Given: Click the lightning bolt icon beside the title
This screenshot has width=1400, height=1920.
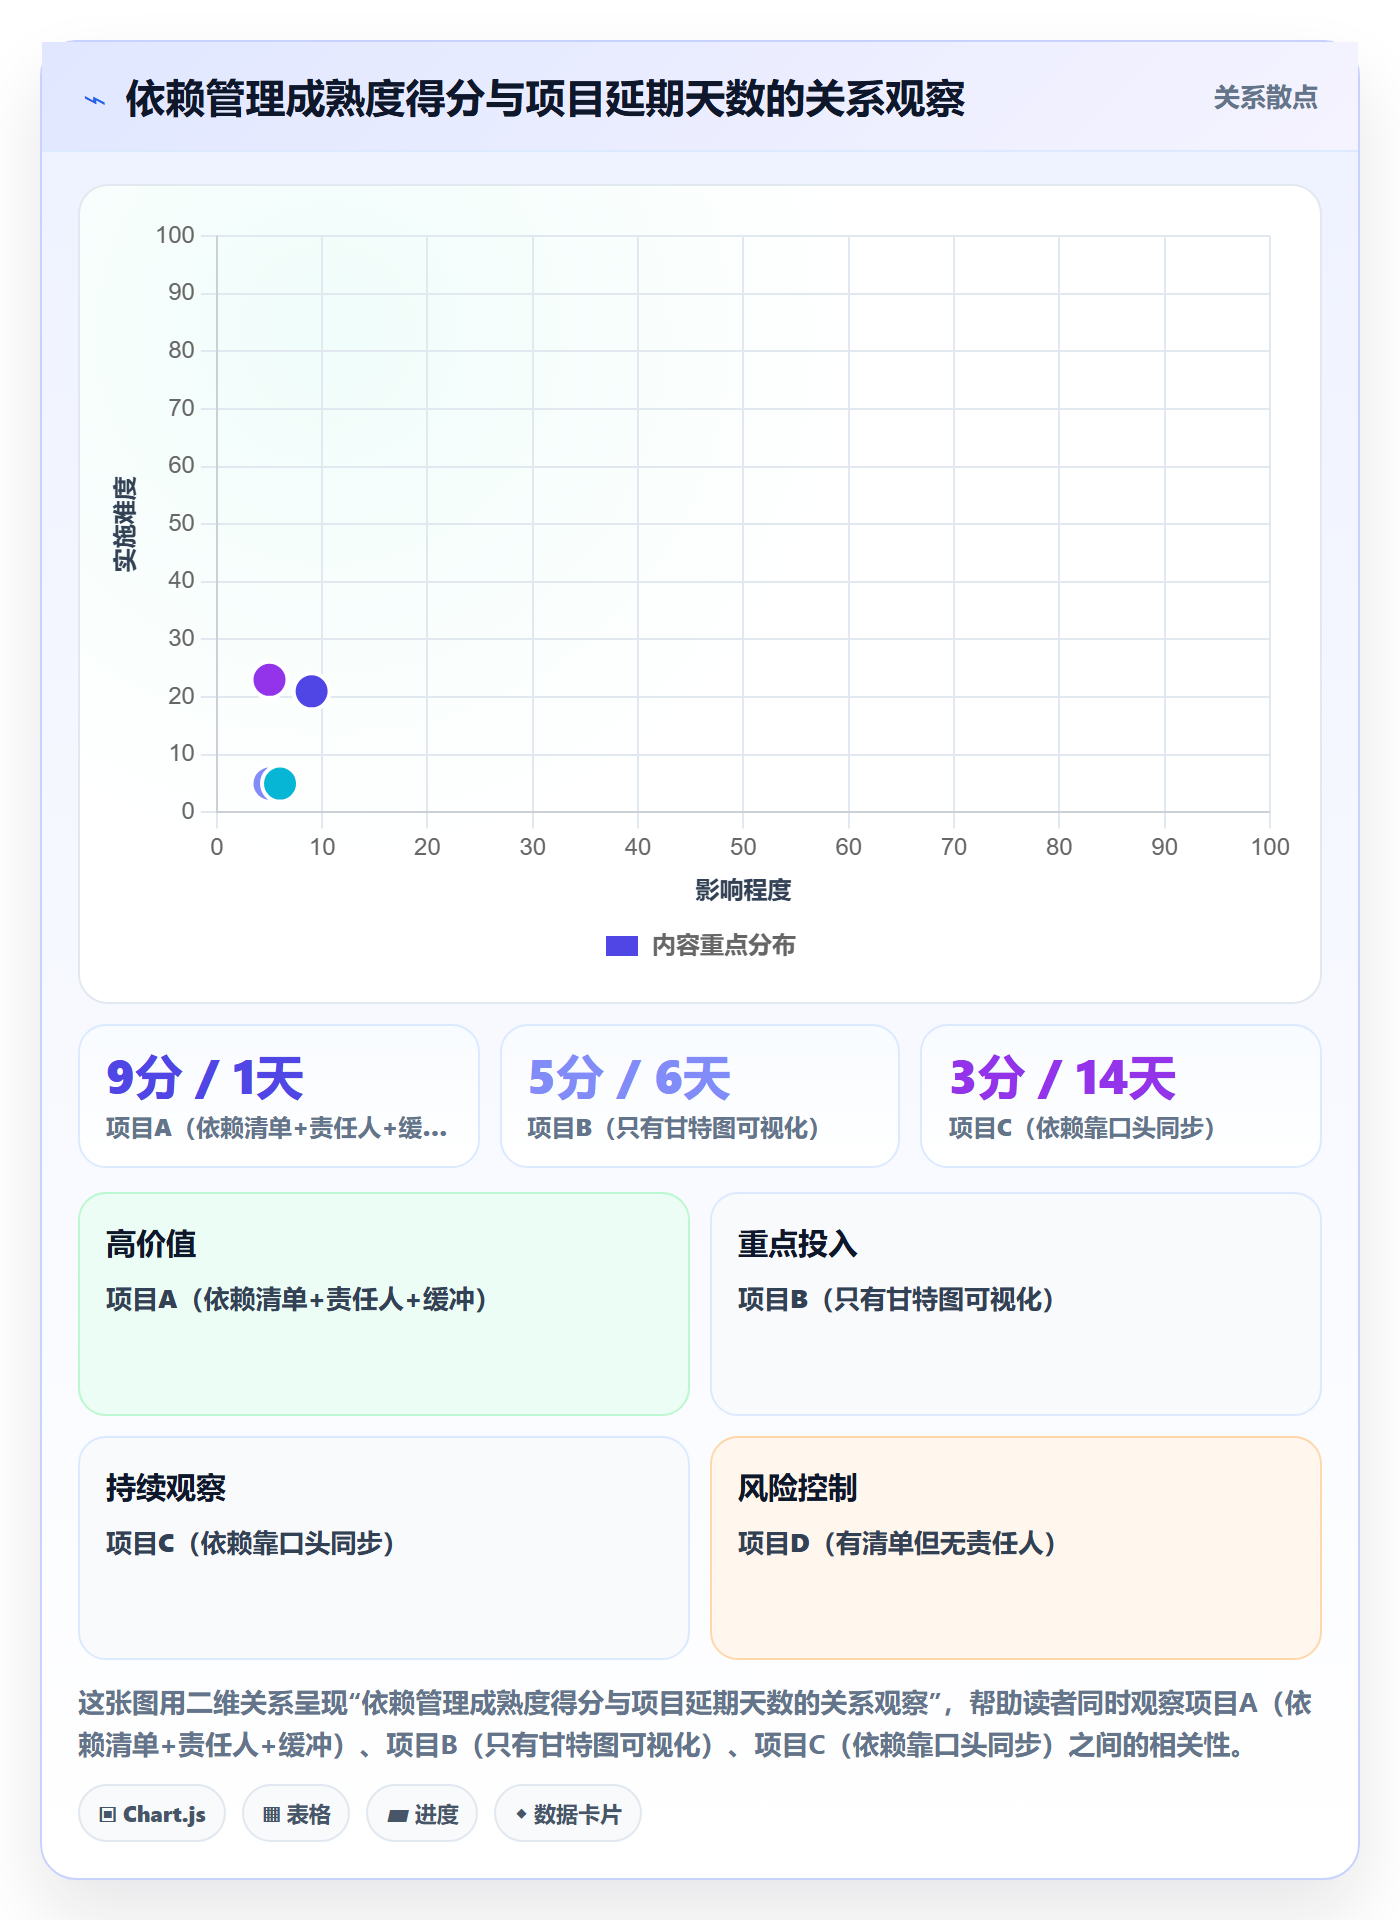Looking at the screenshot, I should point(95,100).
